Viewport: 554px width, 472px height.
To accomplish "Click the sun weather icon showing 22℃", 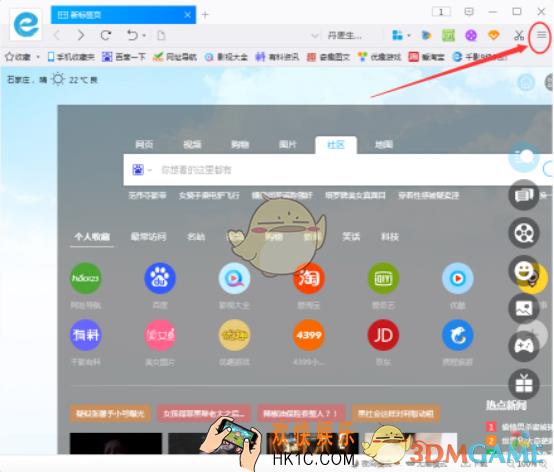I will (x=58, y=79).
